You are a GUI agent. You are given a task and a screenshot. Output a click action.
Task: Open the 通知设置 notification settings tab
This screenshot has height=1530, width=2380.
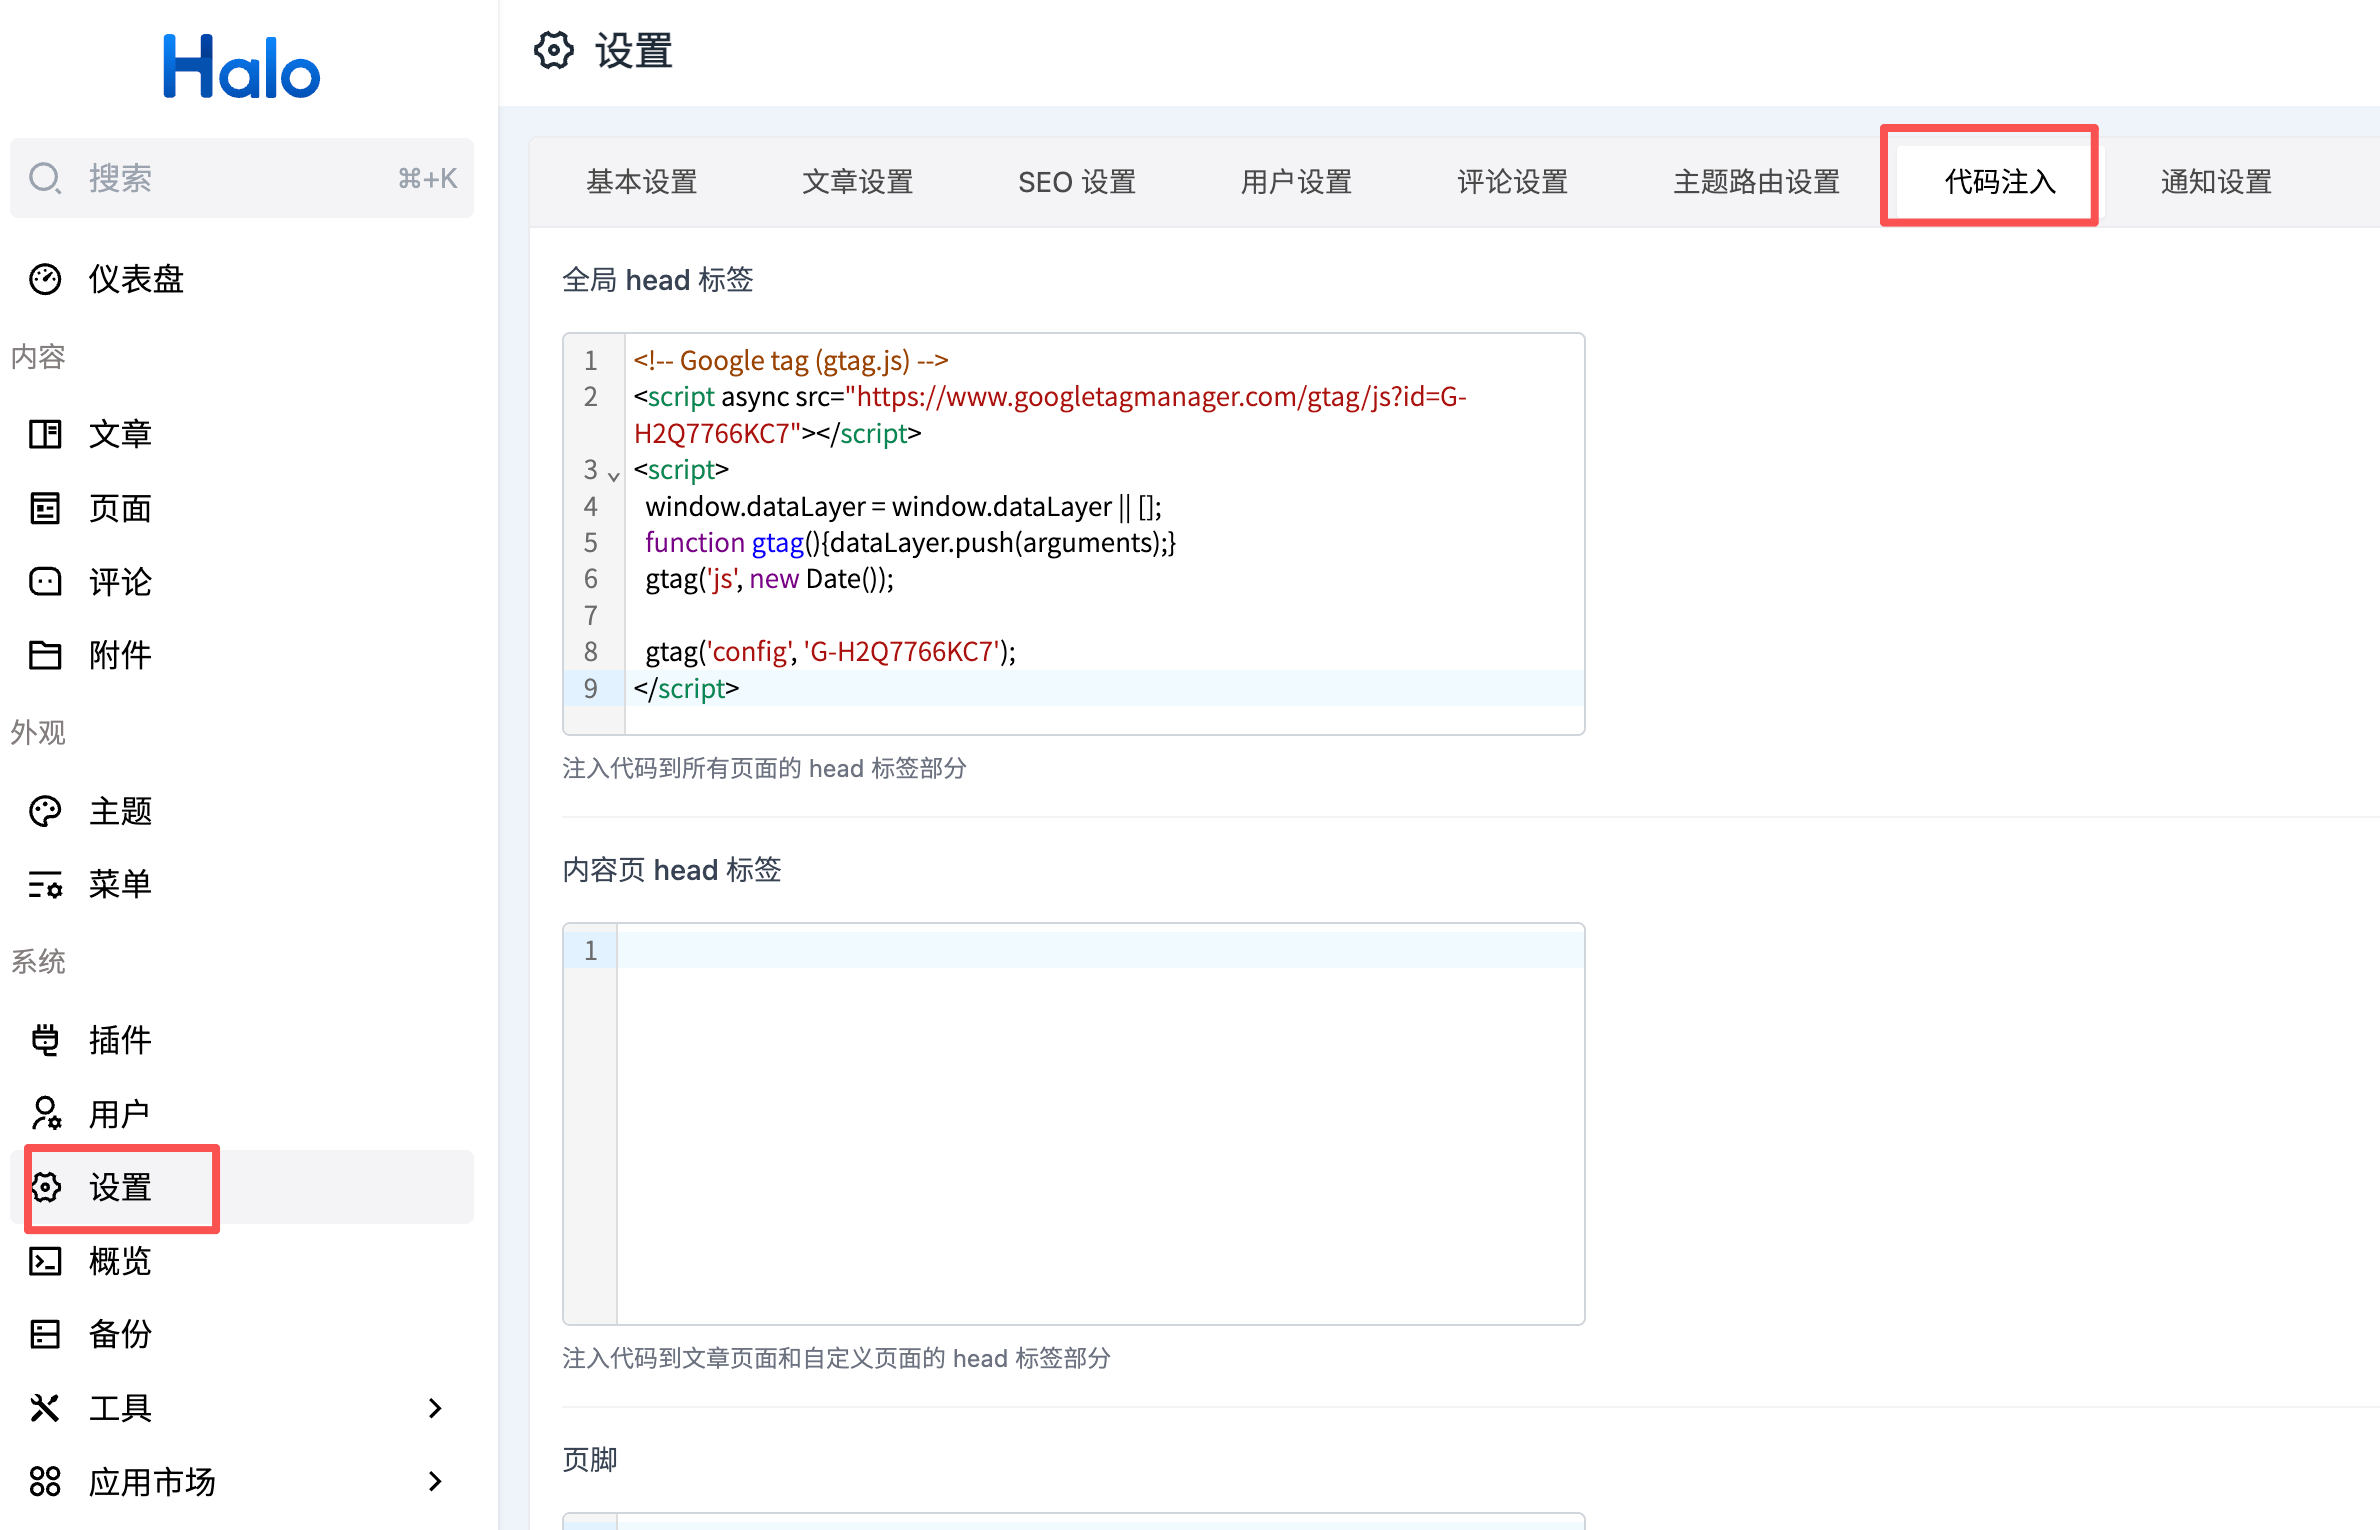(x=2214, y=181)
